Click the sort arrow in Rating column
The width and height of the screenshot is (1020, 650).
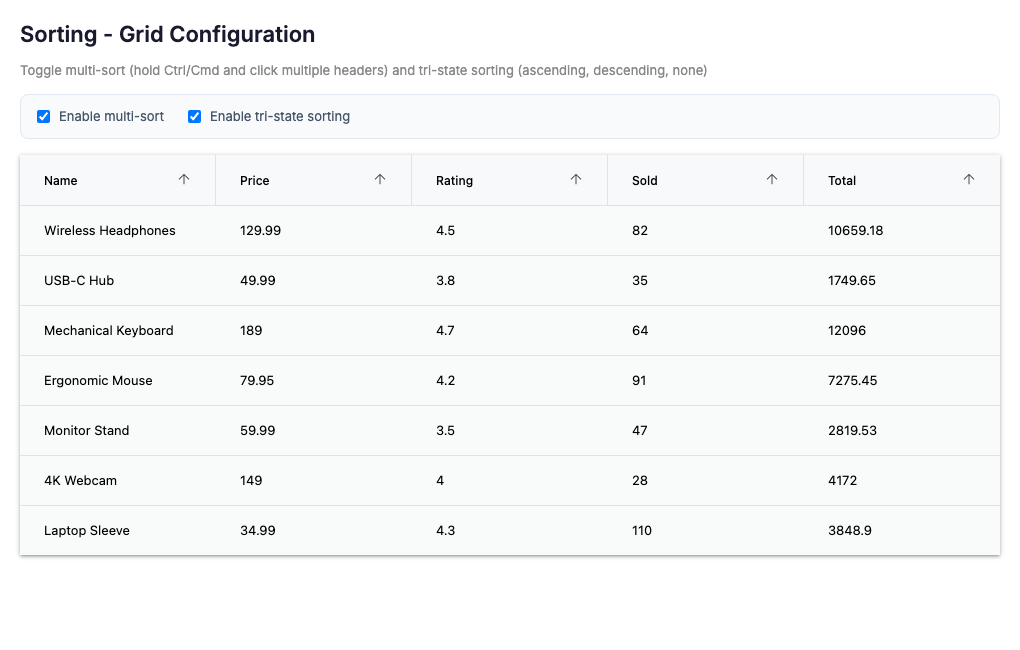(576, 180)
